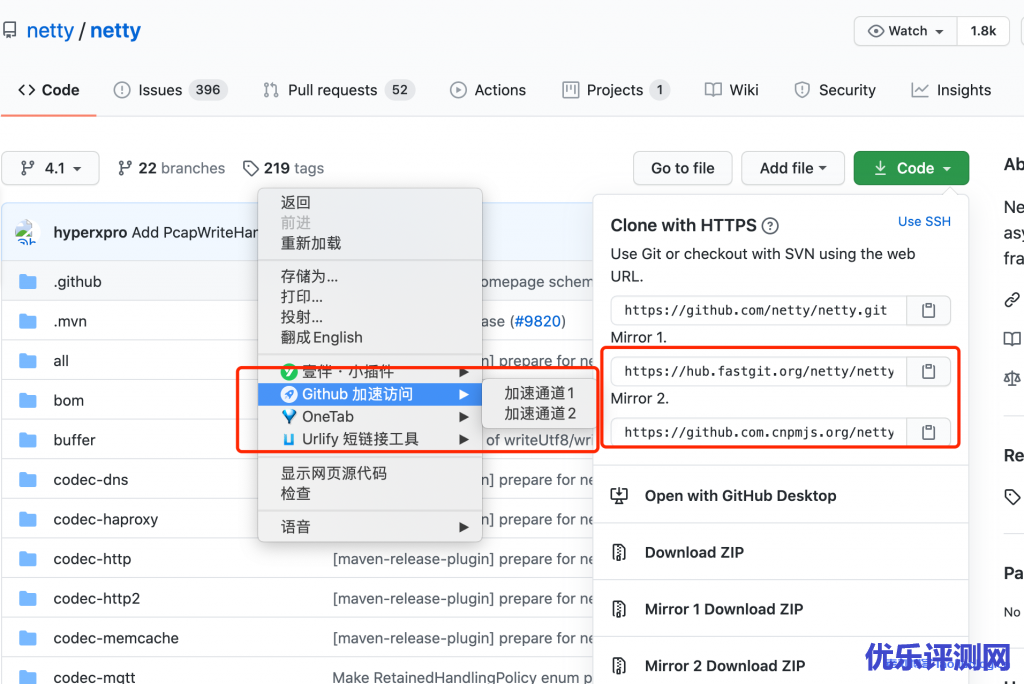Click Mirror 1 Download ZIP
Image resolution: width=1024 pixels, height=684 pixels.
coord(723,609)
